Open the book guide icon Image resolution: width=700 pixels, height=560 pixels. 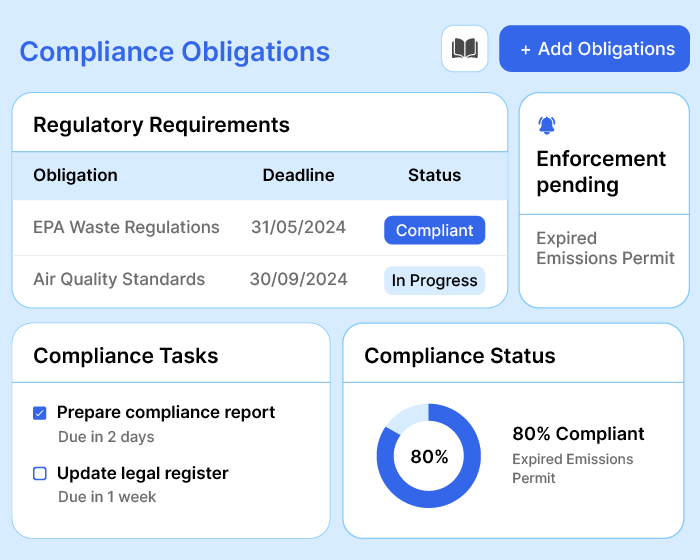[x=465, y=49]
